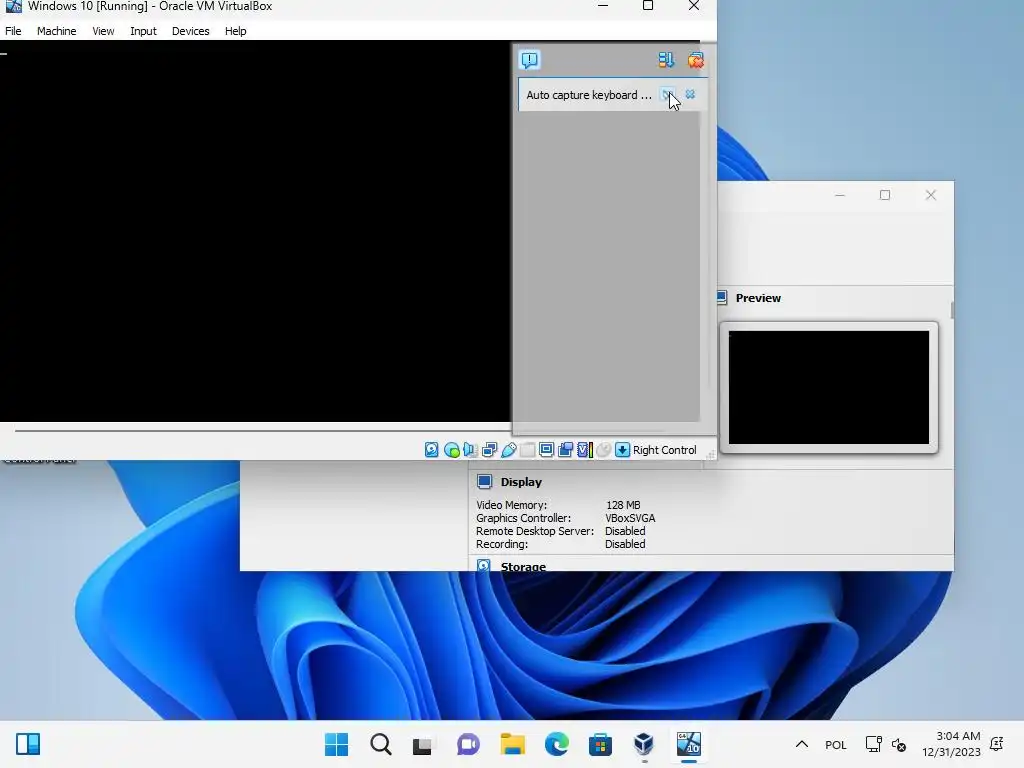Click the Display section header in Manager
This screenshot has height=768, width=1024.
[521, 482]
